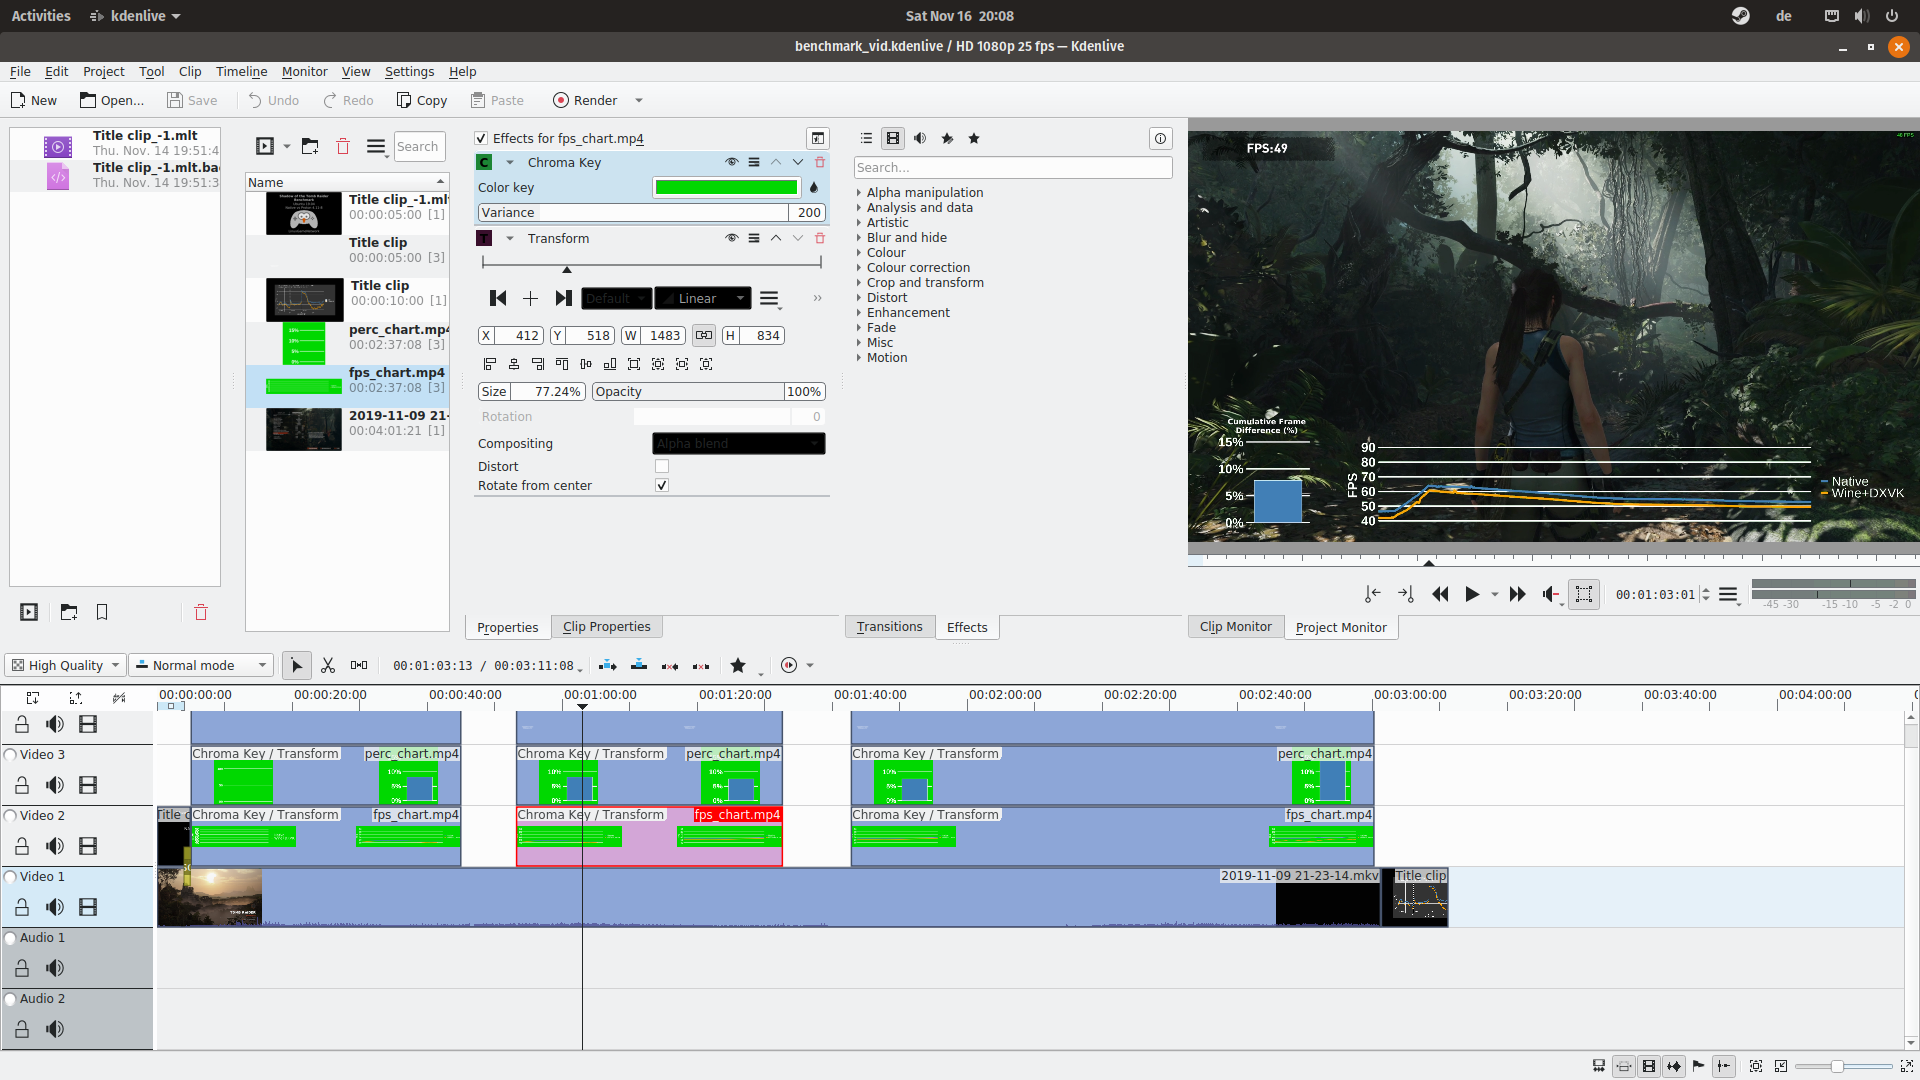Select the spacer tool
1920x1080 pixels.
(x=359, y=666)
